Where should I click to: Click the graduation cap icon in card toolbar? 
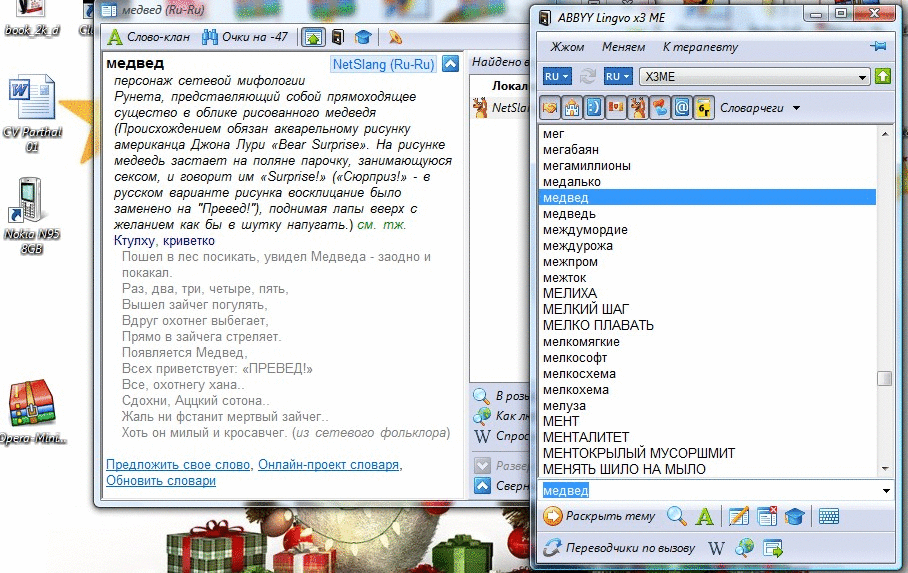pos(363,38)
